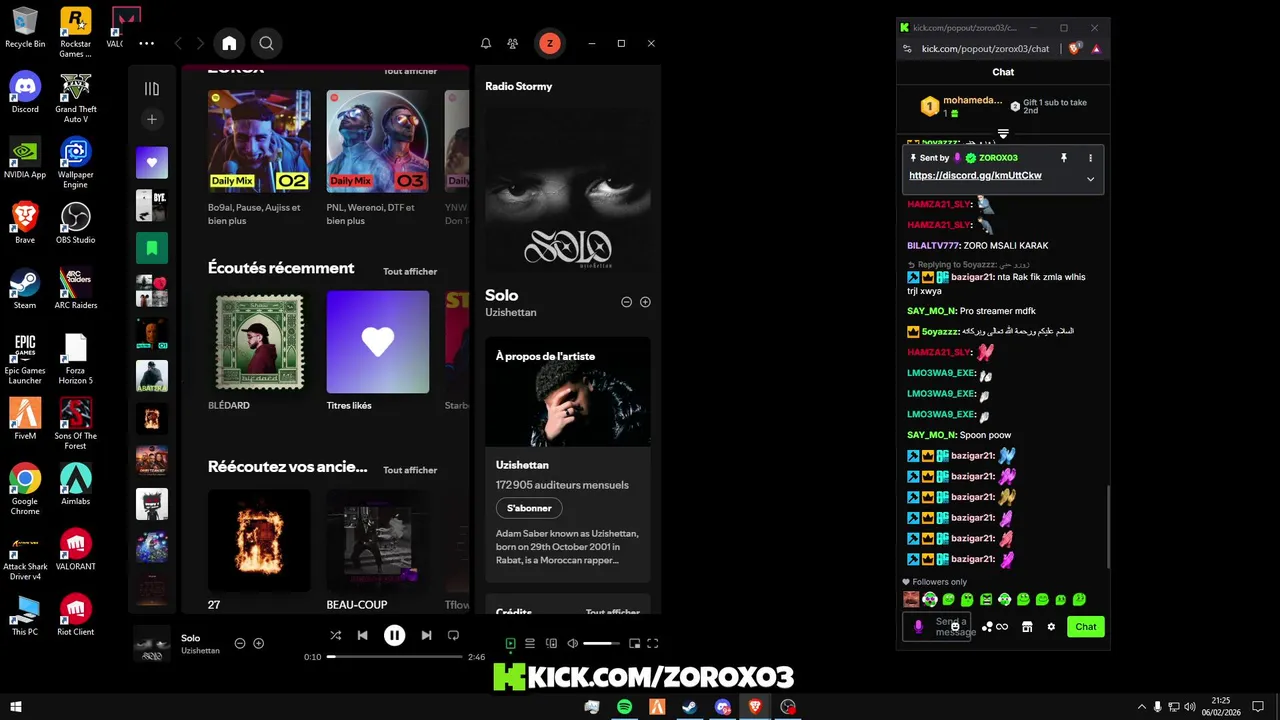Click the Brave Shields lion icon in Kick popout
Viewport: 1280px width, 720px height.
pos(1075,48)
